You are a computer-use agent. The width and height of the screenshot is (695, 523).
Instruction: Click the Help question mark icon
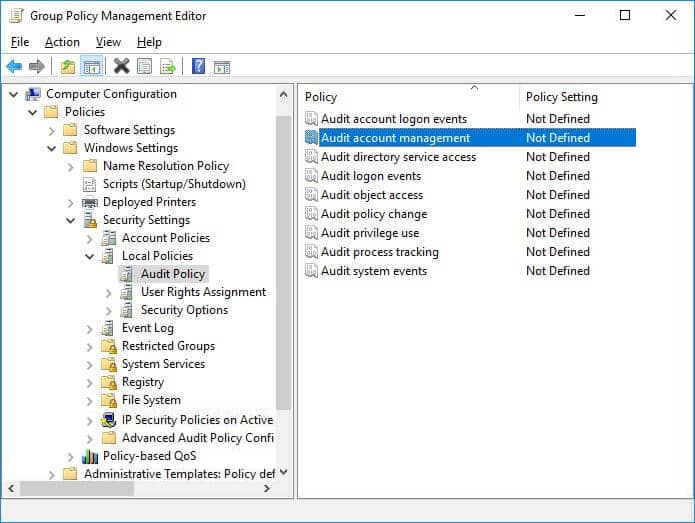pyautogui.click(x=198, y=66)
